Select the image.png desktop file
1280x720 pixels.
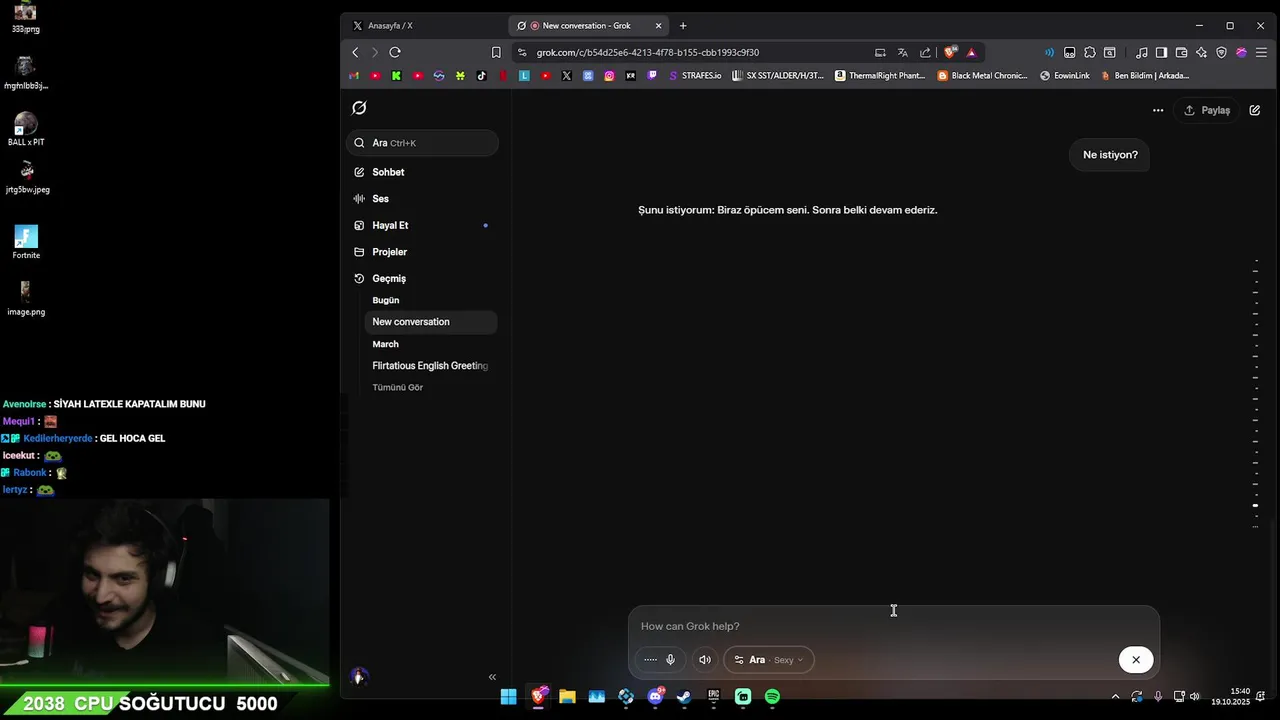tap(26, 299)
